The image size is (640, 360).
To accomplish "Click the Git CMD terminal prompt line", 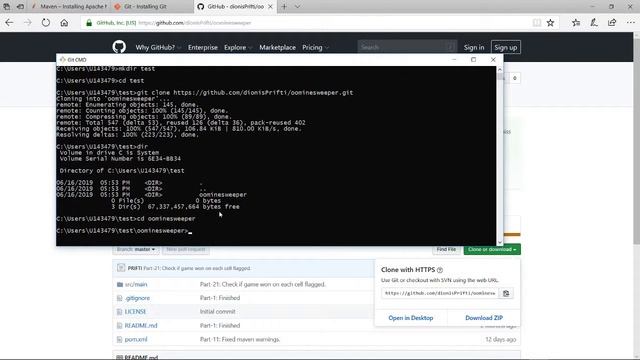I will pos(124,231).
